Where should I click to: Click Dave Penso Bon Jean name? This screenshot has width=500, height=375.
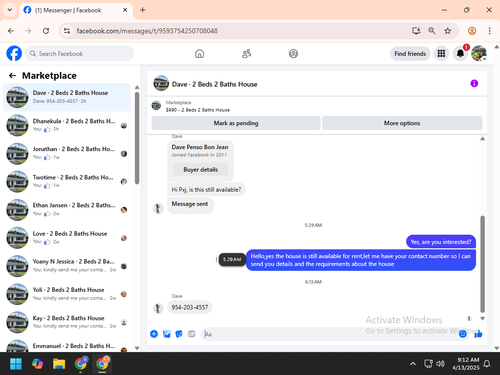click(200, 147)
